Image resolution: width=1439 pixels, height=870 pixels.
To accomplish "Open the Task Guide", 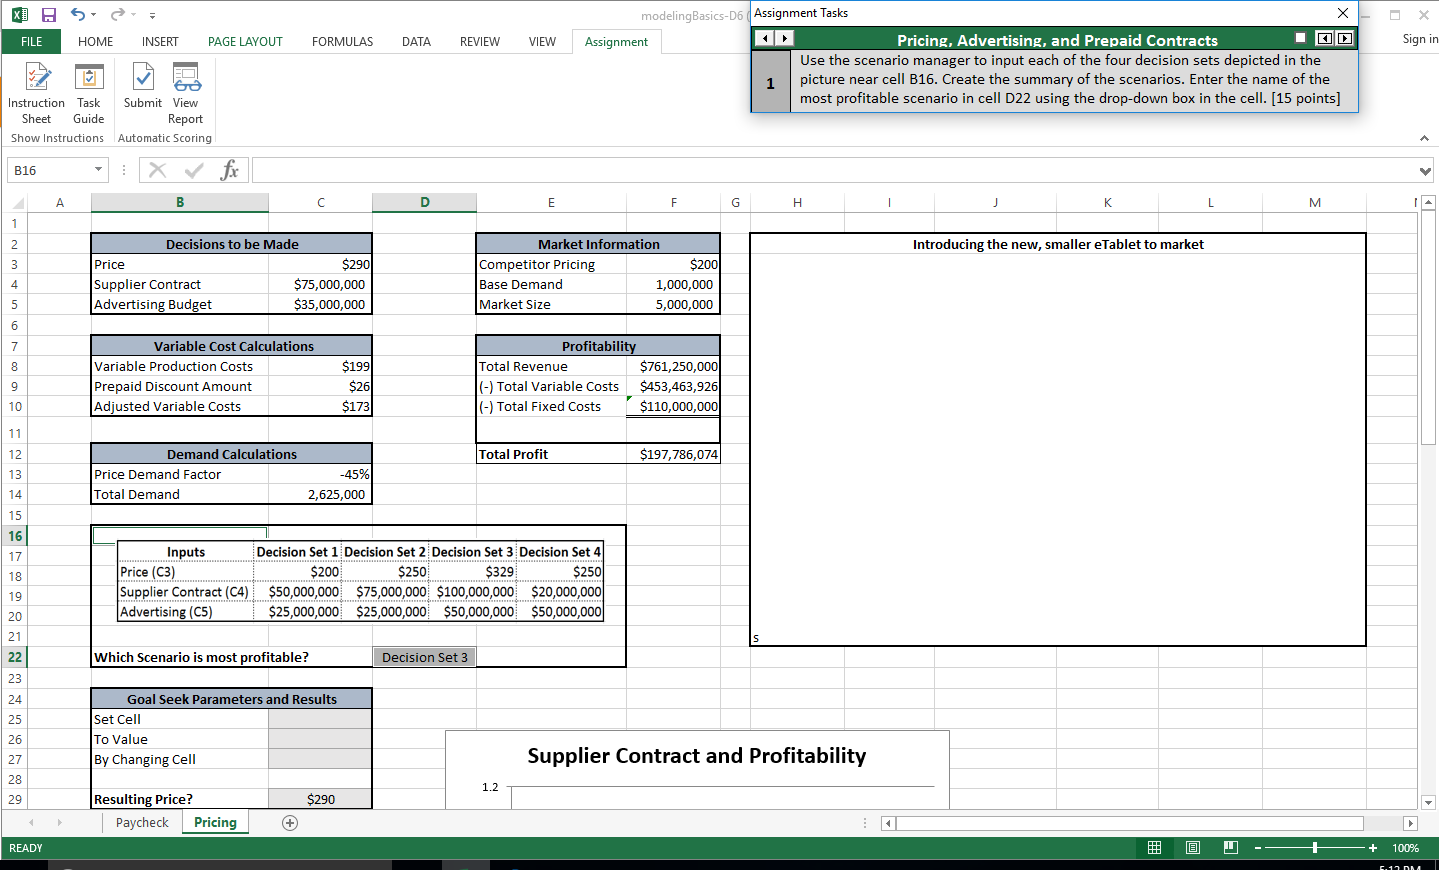I will (x=89, y=93).
